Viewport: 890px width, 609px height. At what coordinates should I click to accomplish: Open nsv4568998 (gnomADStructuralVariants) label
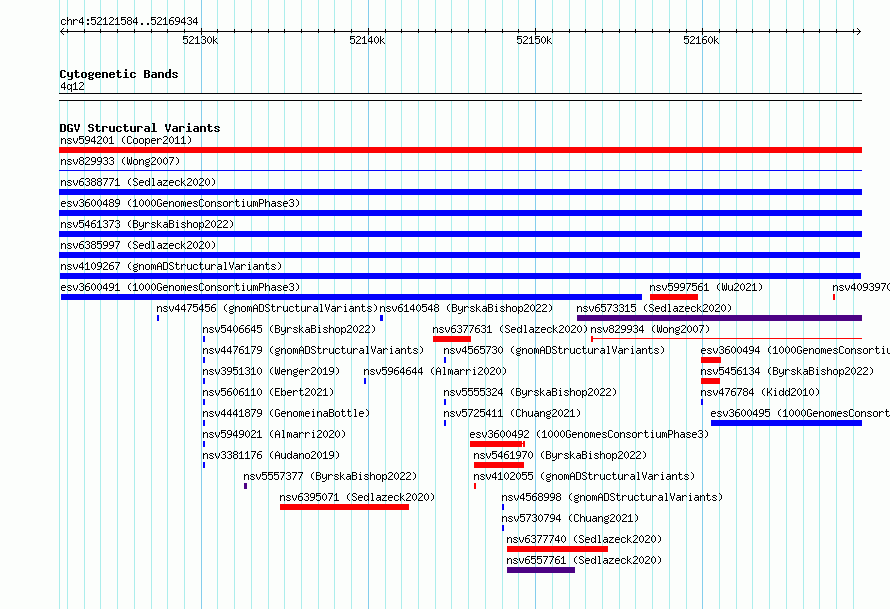click(612, 497)
